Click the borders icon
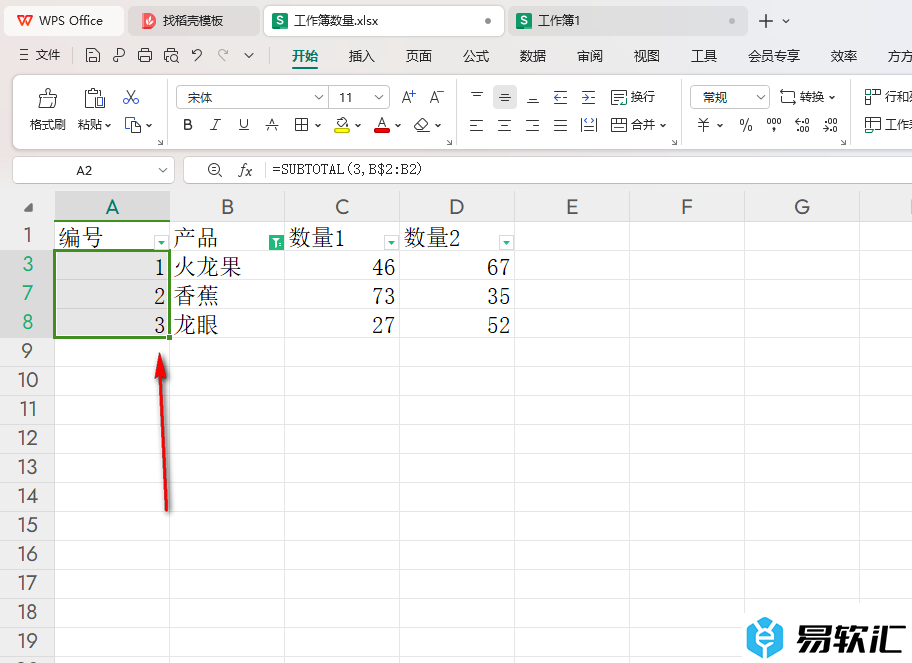 (301, 124)
